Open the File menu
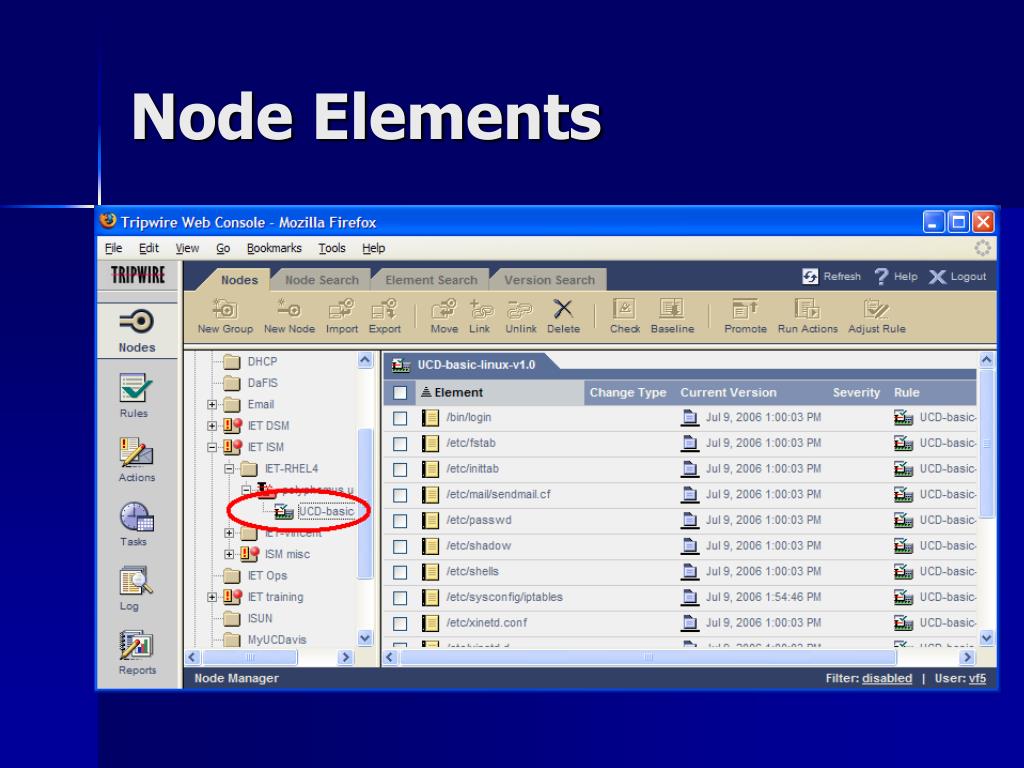The image size is (1024, 768). click(114, 248)
